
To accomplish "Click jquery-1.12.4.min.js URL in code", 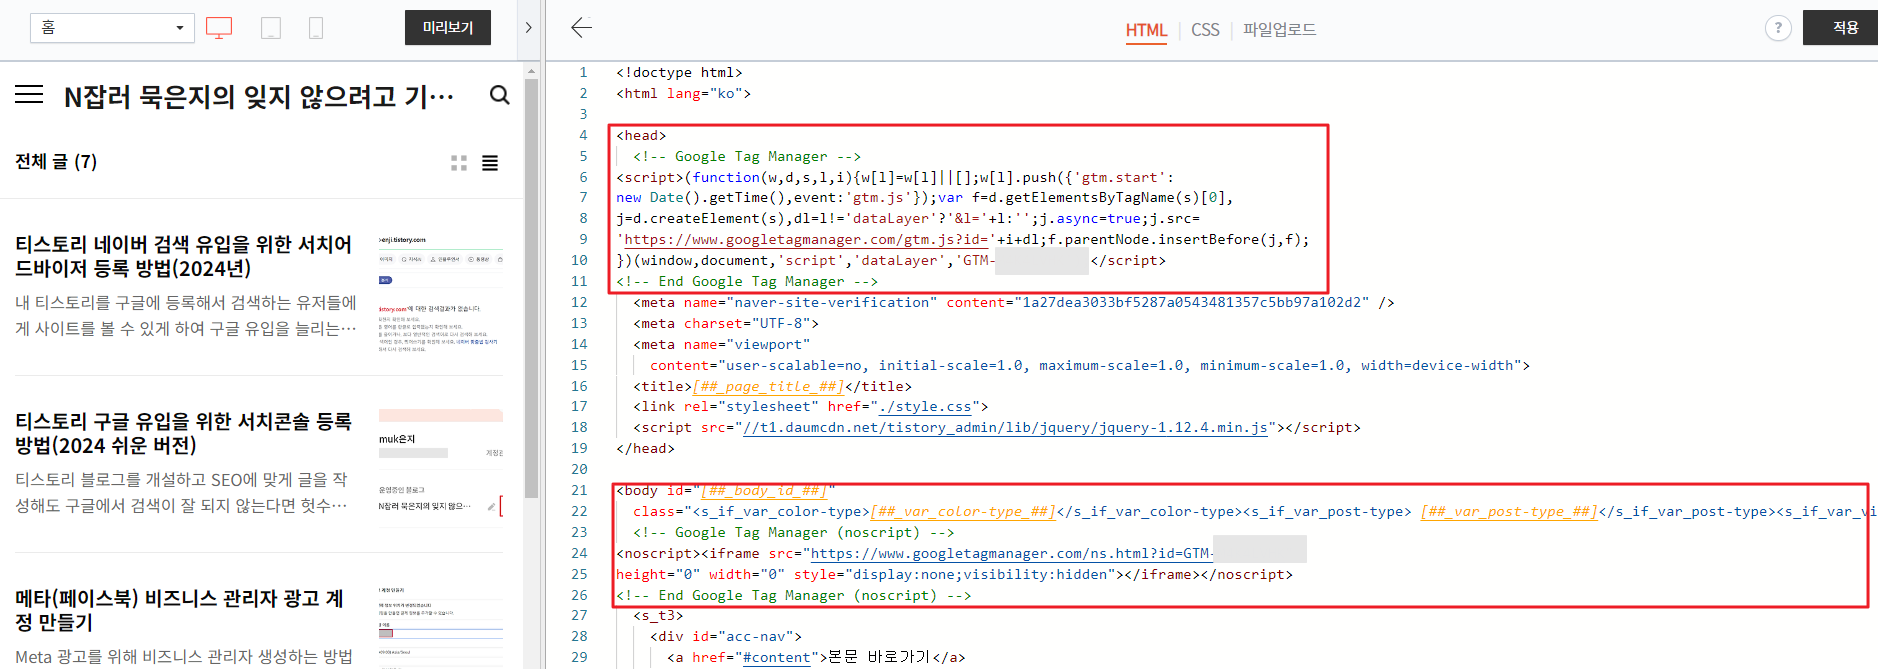I will coord(1005,427).
